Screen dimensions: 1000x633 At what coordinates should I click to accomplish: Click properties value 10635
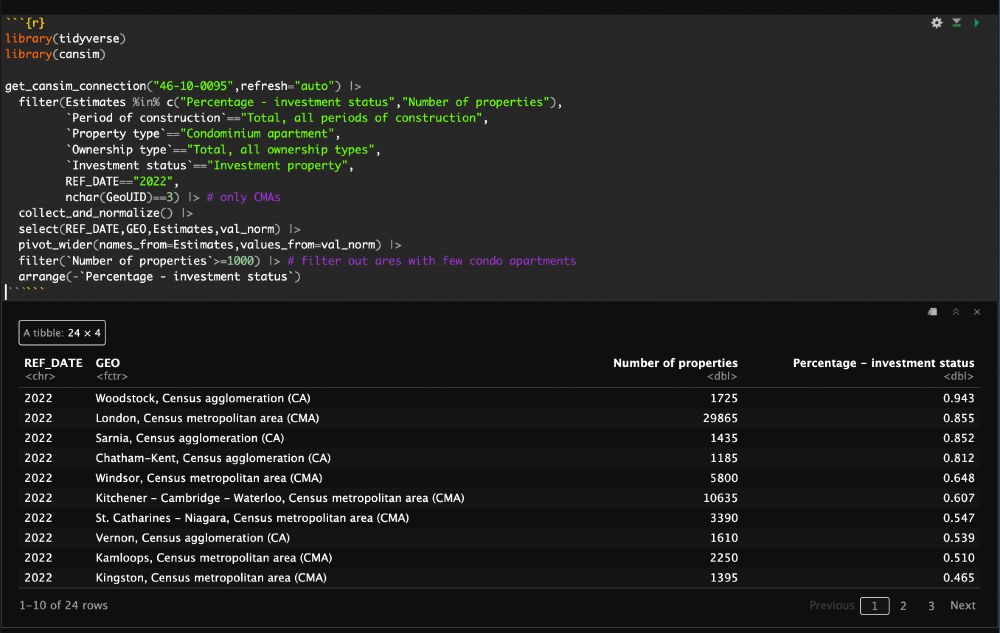click(x=720, y=498)
